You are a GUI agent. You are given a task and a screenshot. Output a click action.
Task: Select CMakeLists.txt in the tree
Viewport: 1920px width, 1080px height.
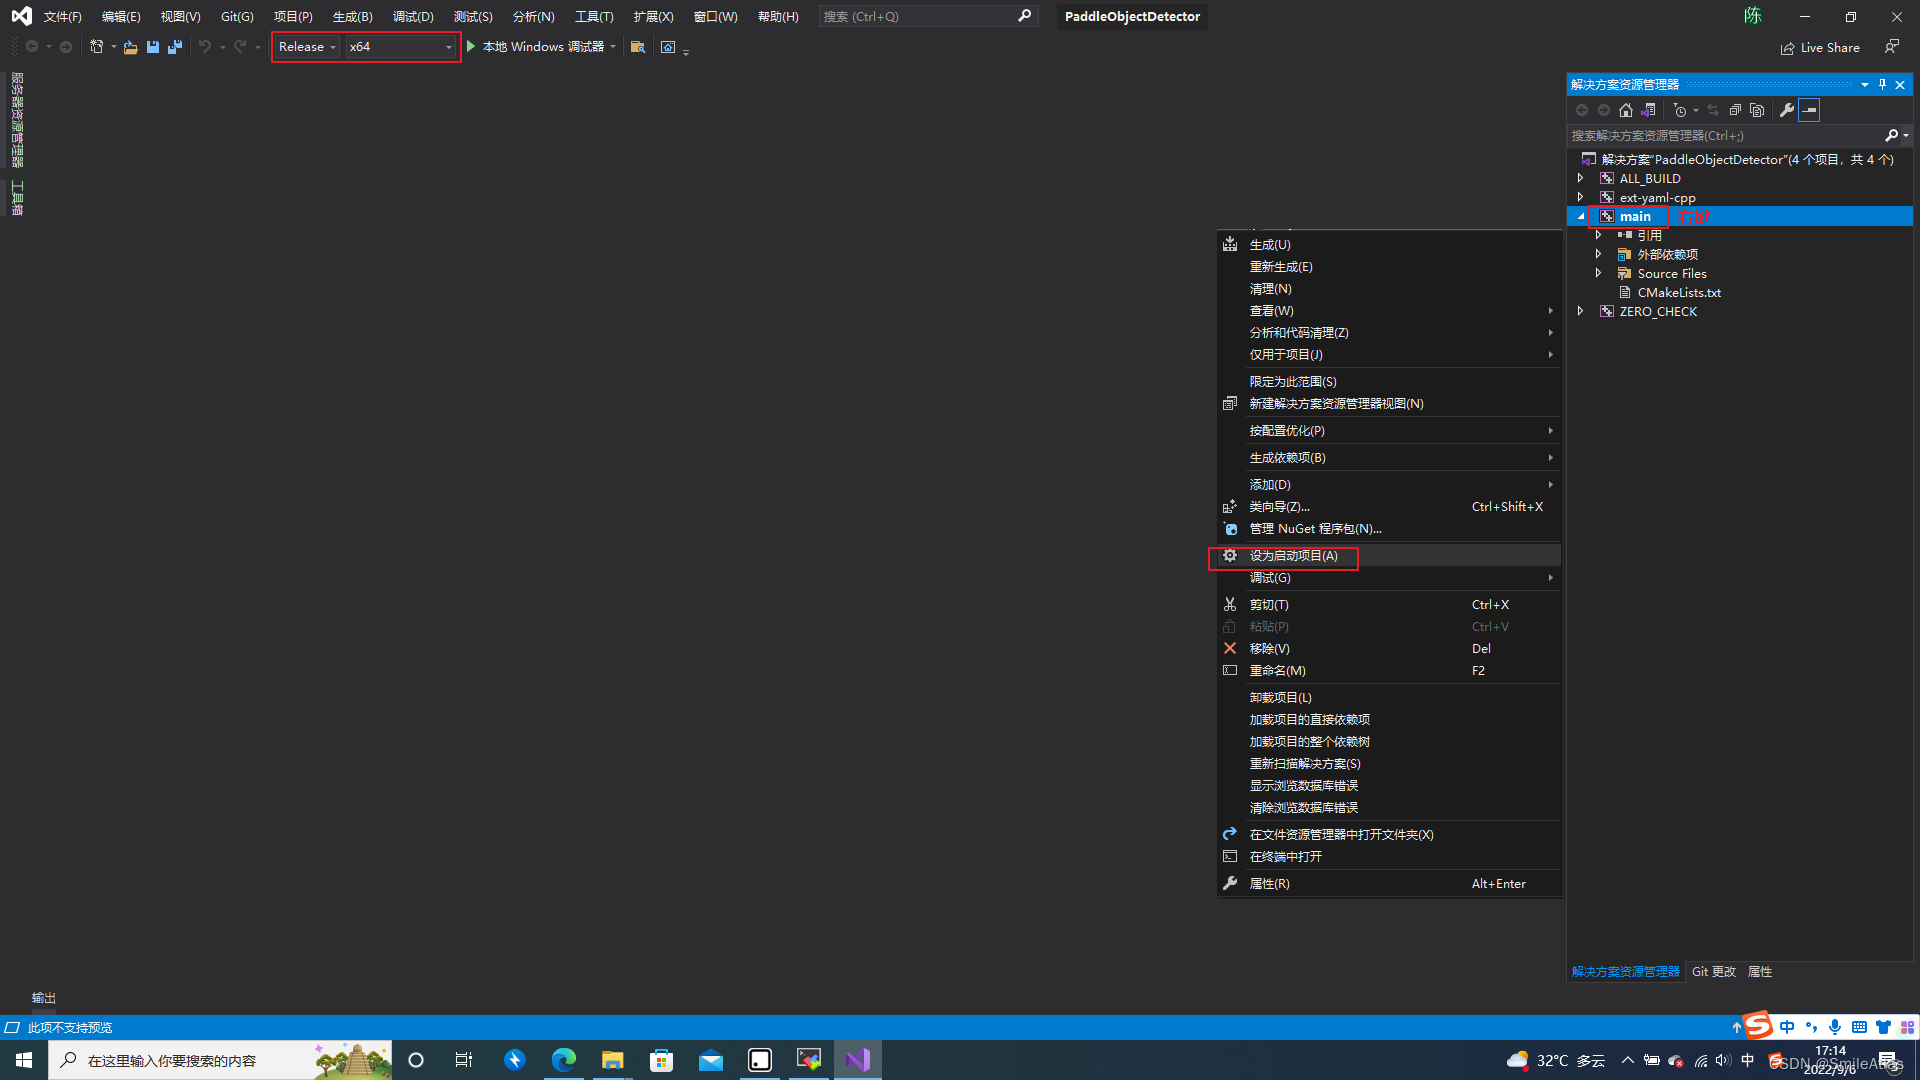(x=1679, y=292)
